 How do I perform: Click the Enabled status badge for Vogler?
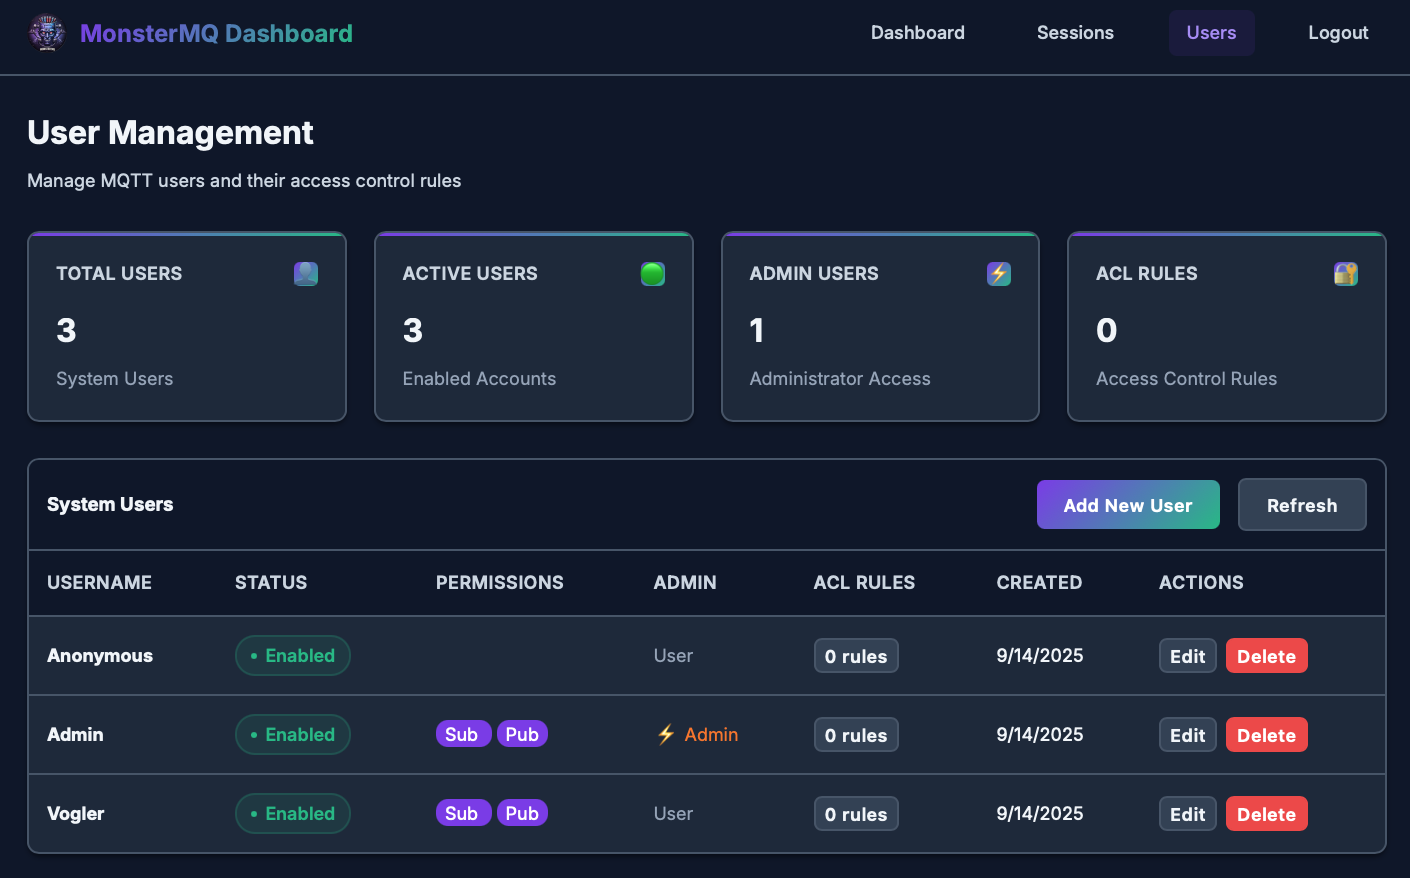click(x=293, y=814)
